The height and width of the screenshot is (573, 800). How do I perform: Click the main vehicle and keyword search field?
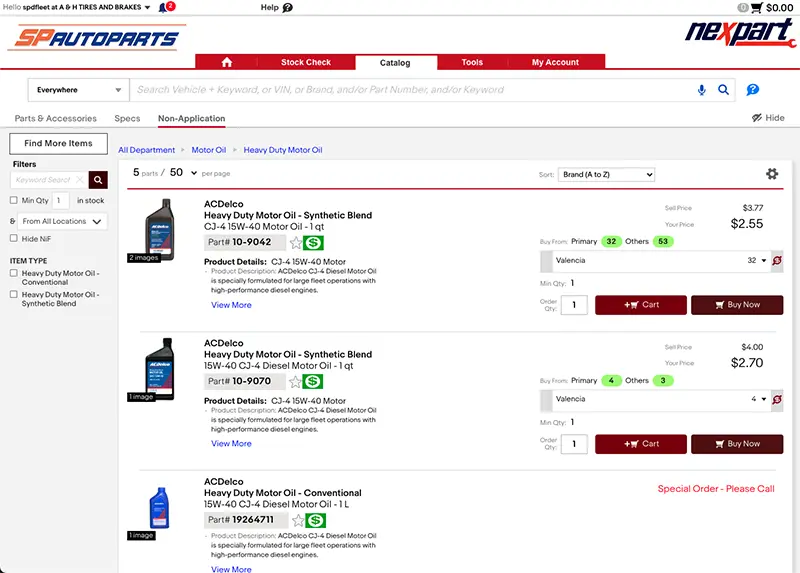[x=412, y=90]
